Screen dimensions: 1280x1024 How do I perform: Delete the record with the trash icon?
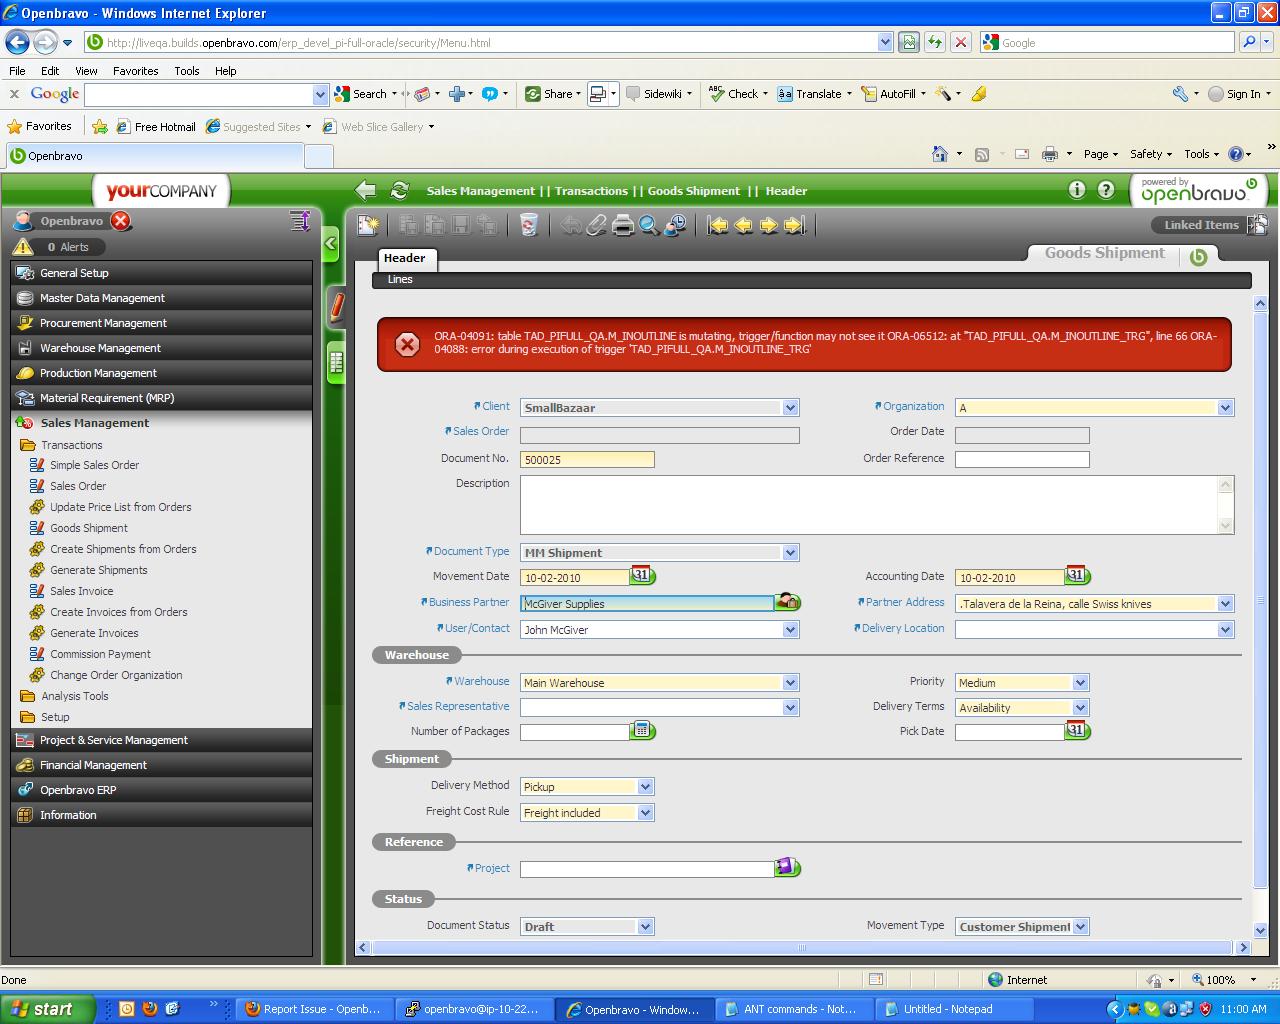529,225
